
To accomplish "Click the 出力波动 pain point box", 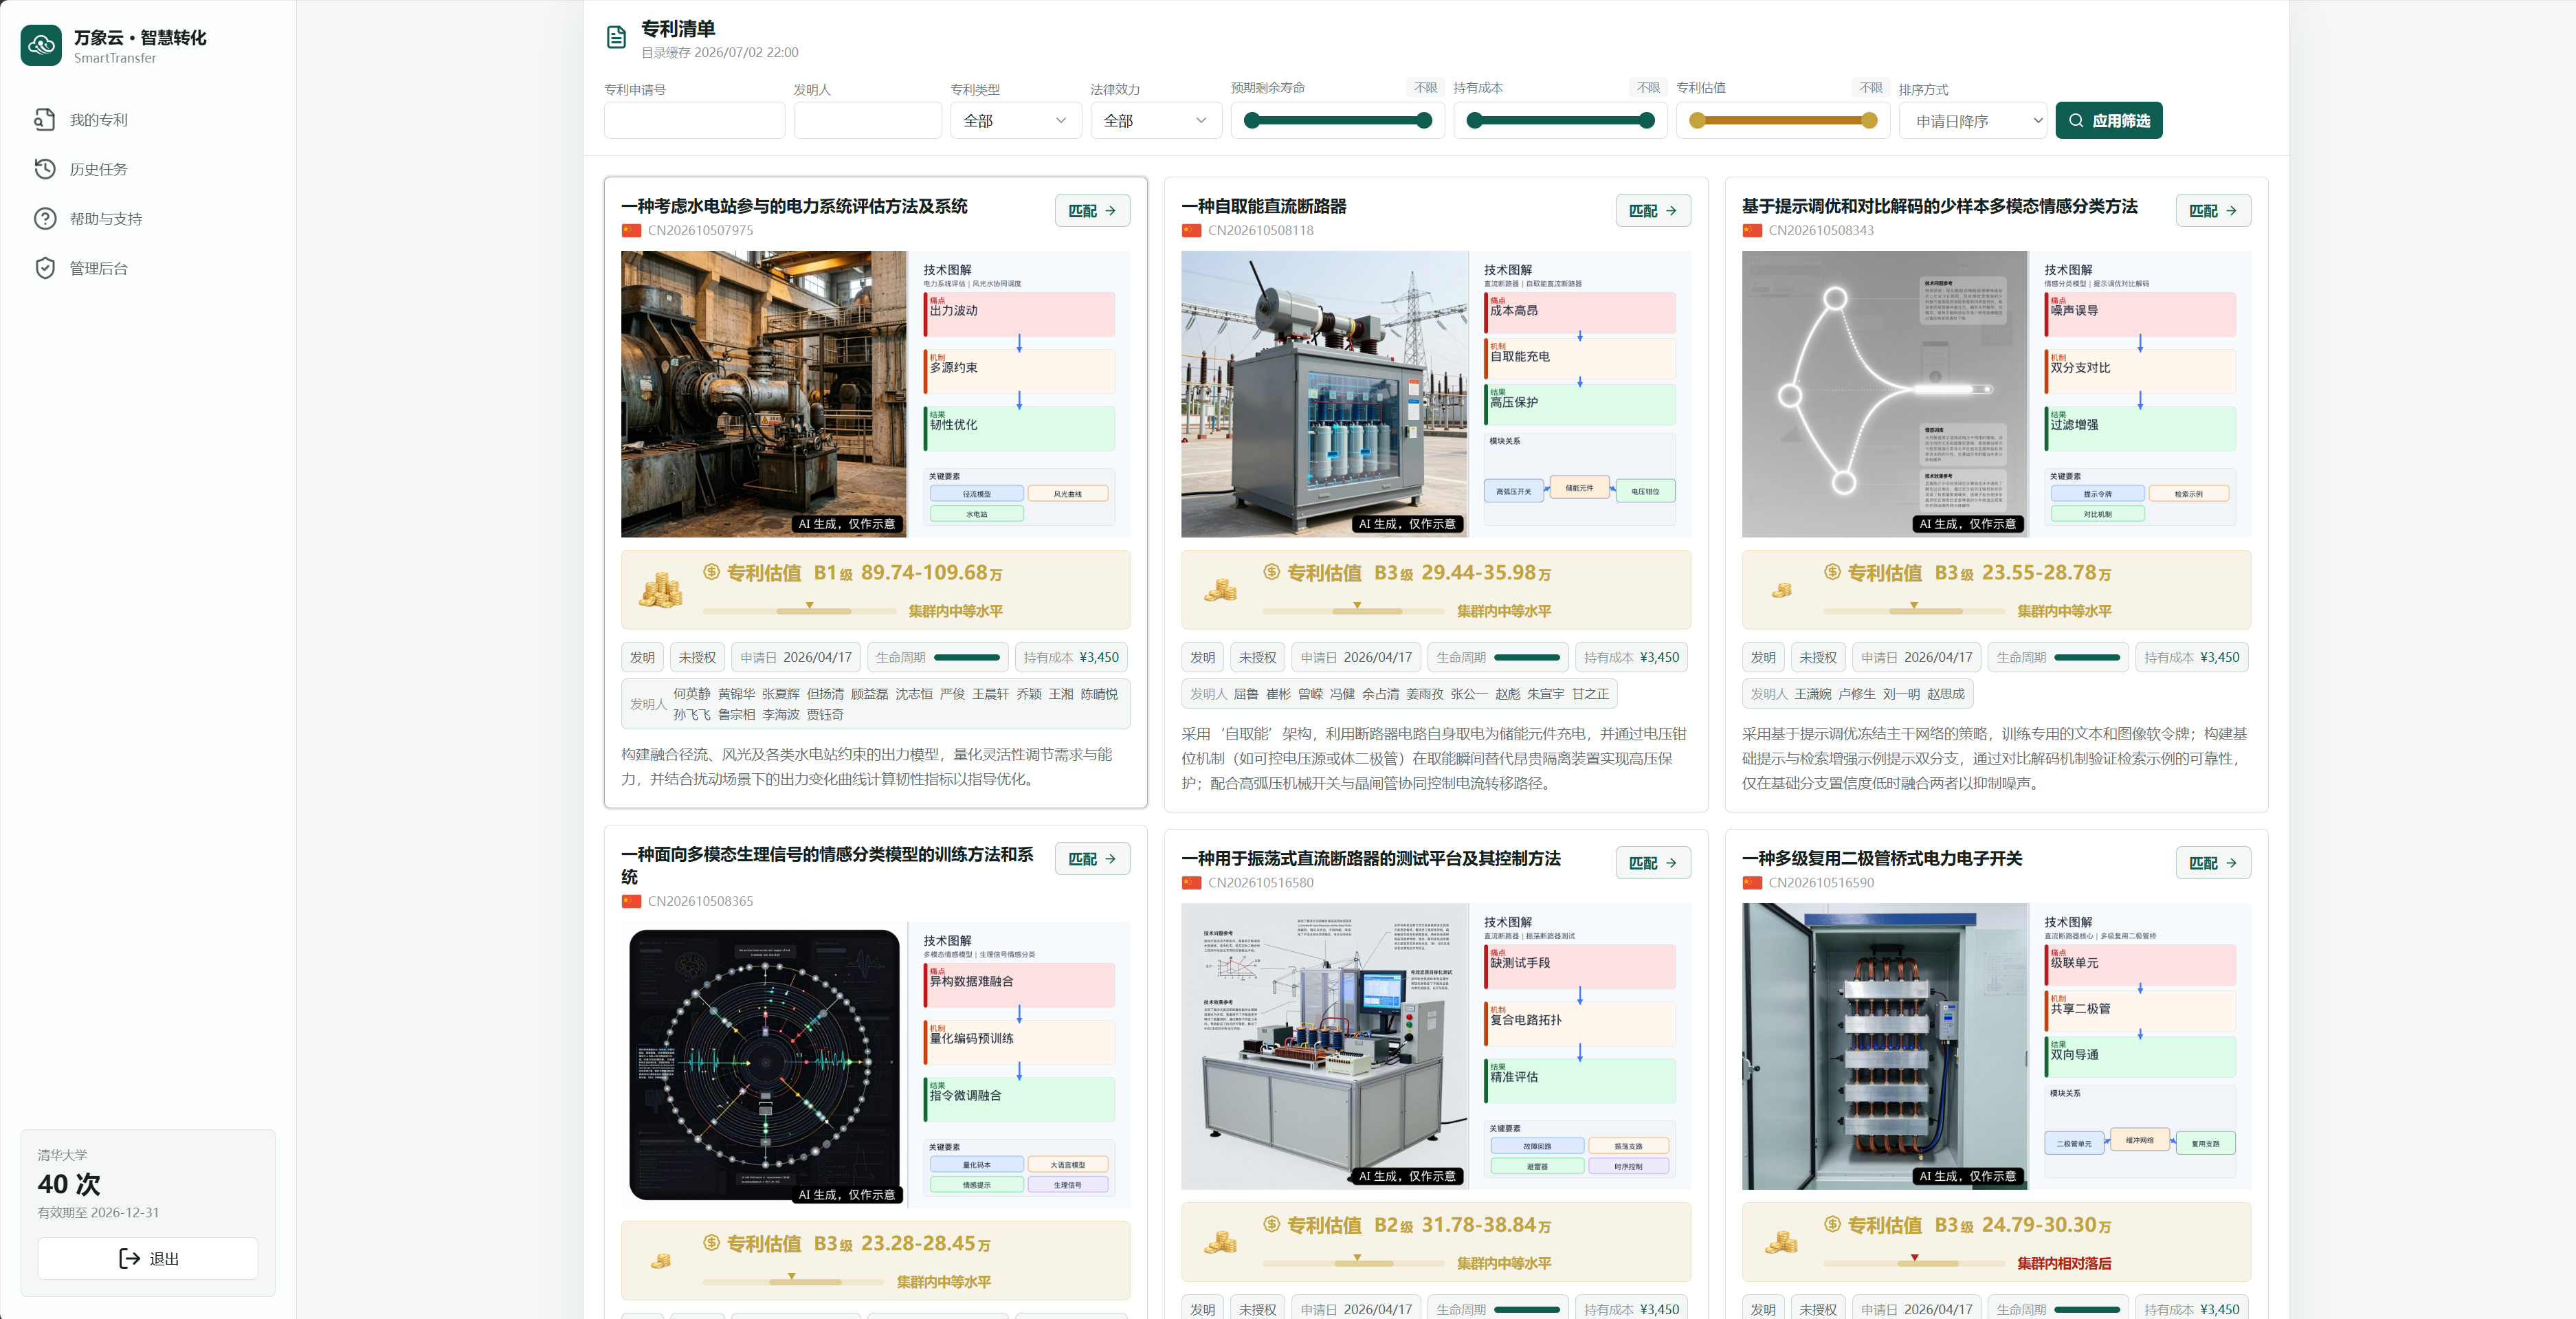I will point(1019,314).
